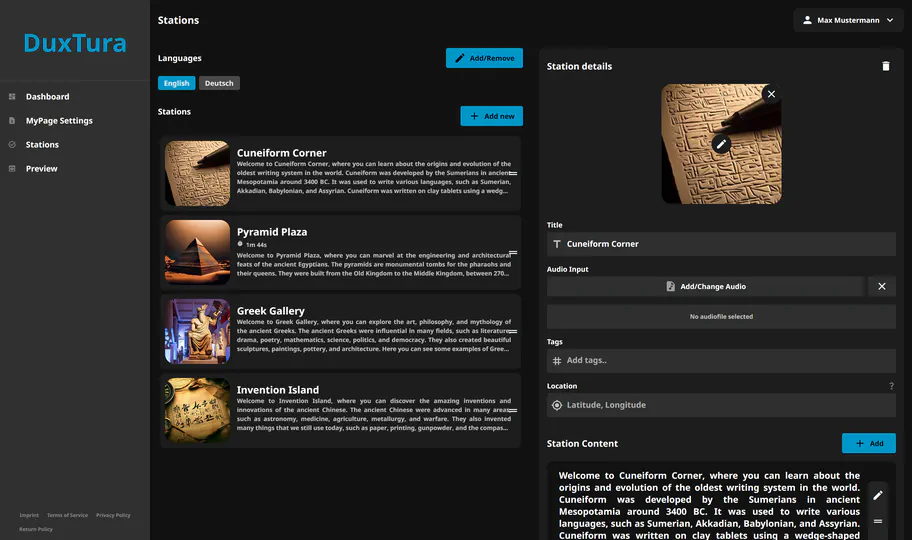Go to MyPage Settings in sidebar

[59, 121]
